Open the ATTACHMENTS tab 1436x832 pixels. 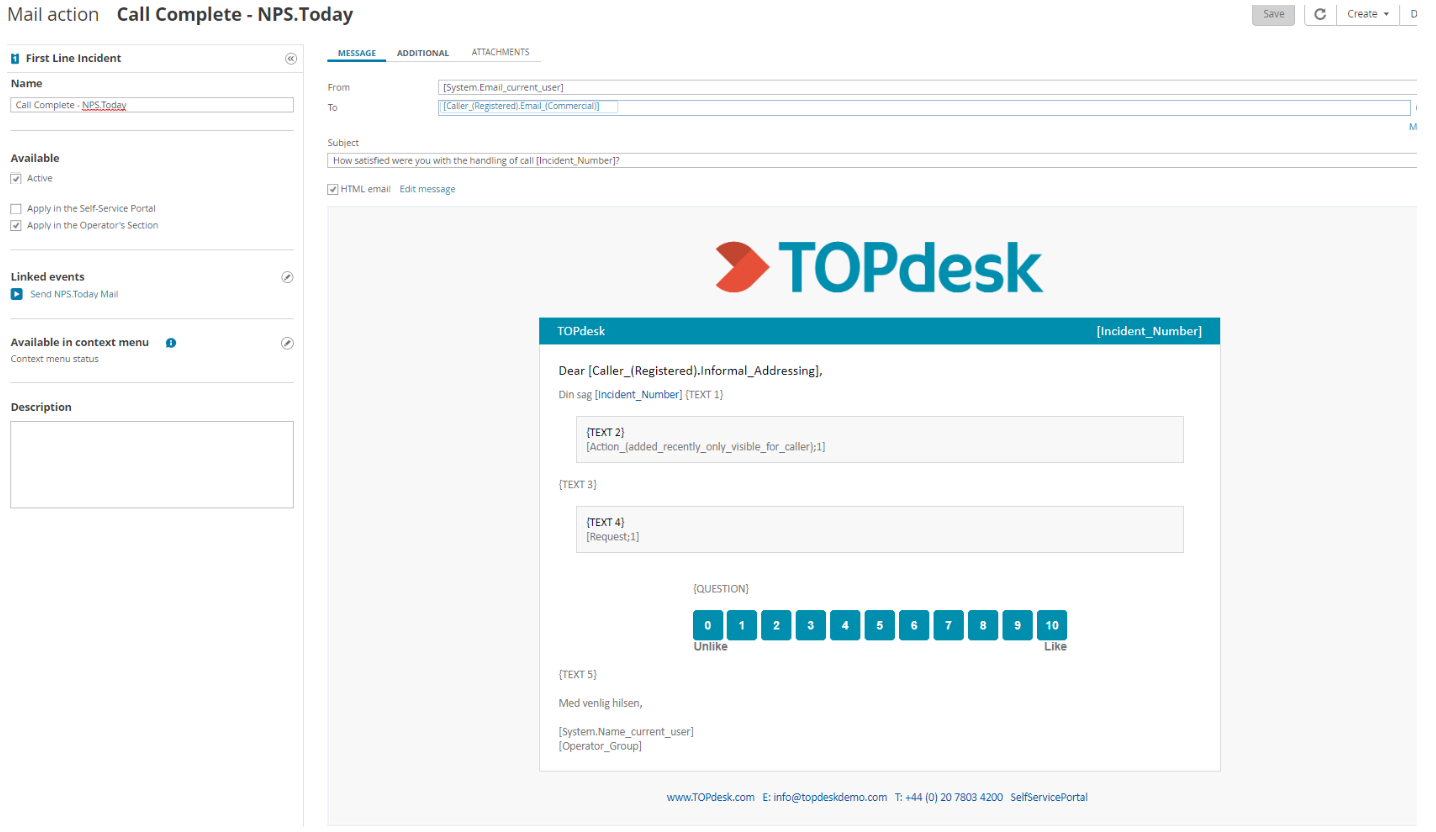(500, 52)
